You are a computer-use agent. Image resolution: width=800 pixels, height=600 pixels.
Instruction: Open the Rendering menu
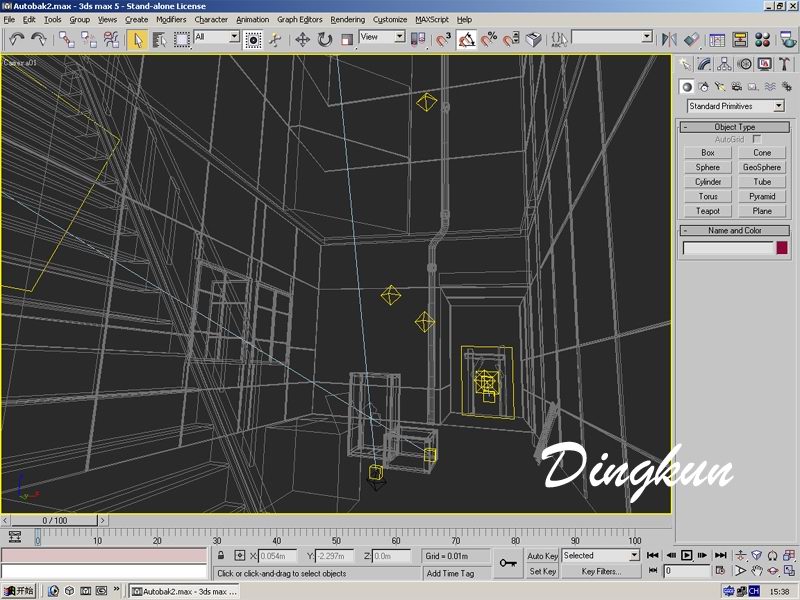point(348,19)
